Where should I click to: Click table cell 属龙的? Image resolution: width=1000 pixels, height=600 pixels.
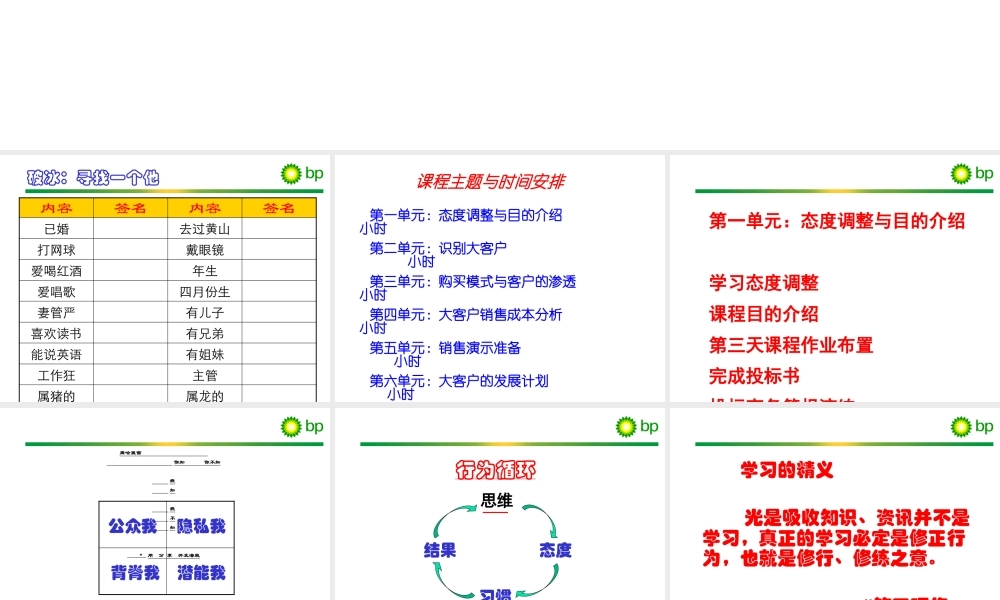pos(205,395)
